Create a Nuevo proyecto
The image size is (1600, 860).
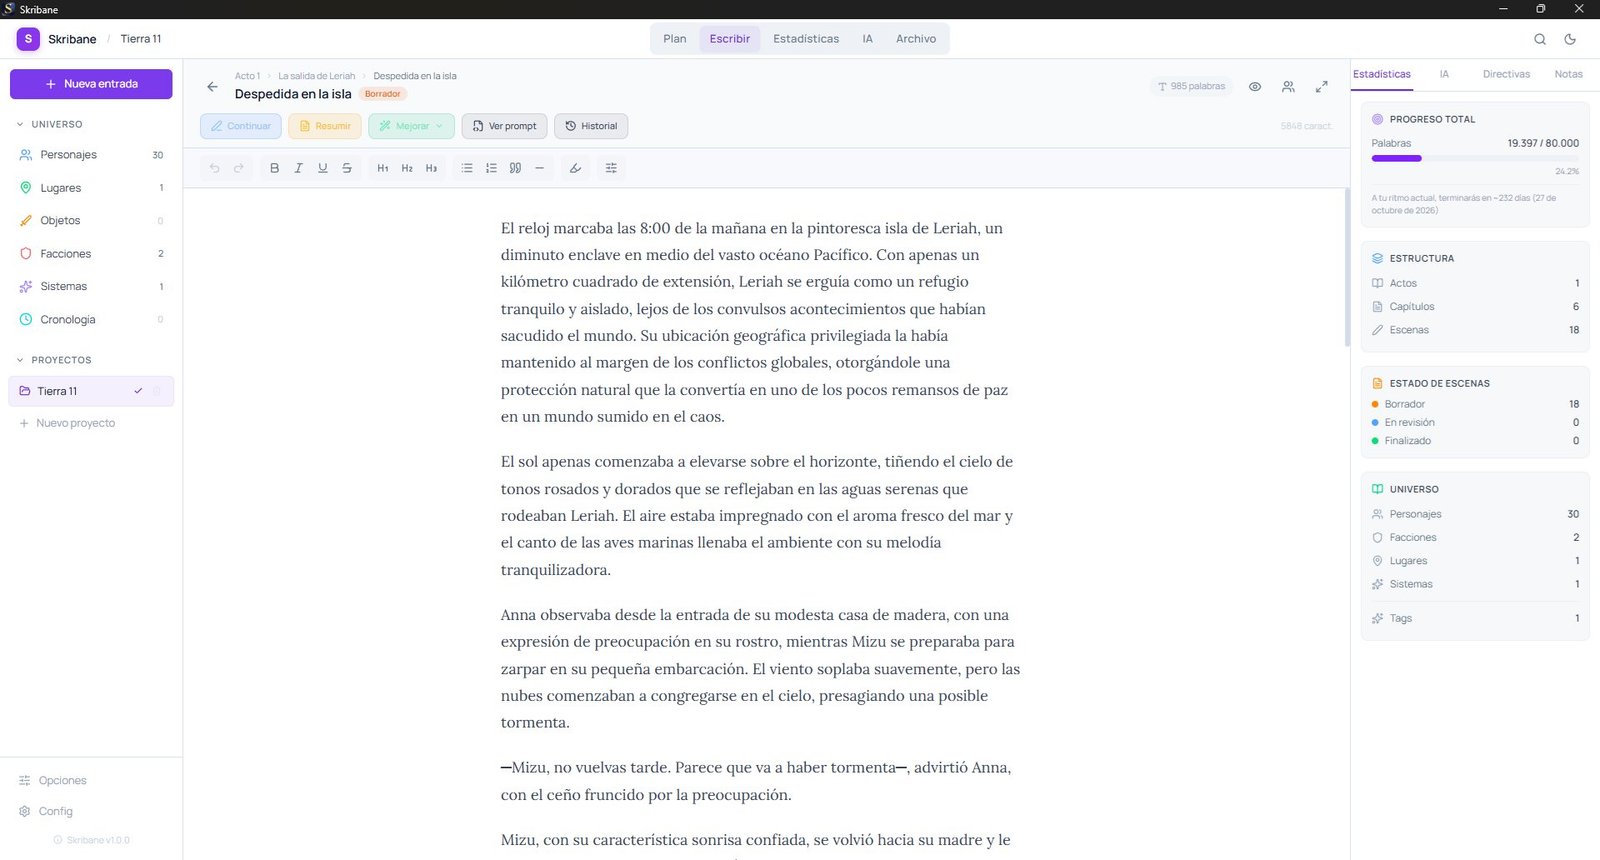[x=67, y=423]
